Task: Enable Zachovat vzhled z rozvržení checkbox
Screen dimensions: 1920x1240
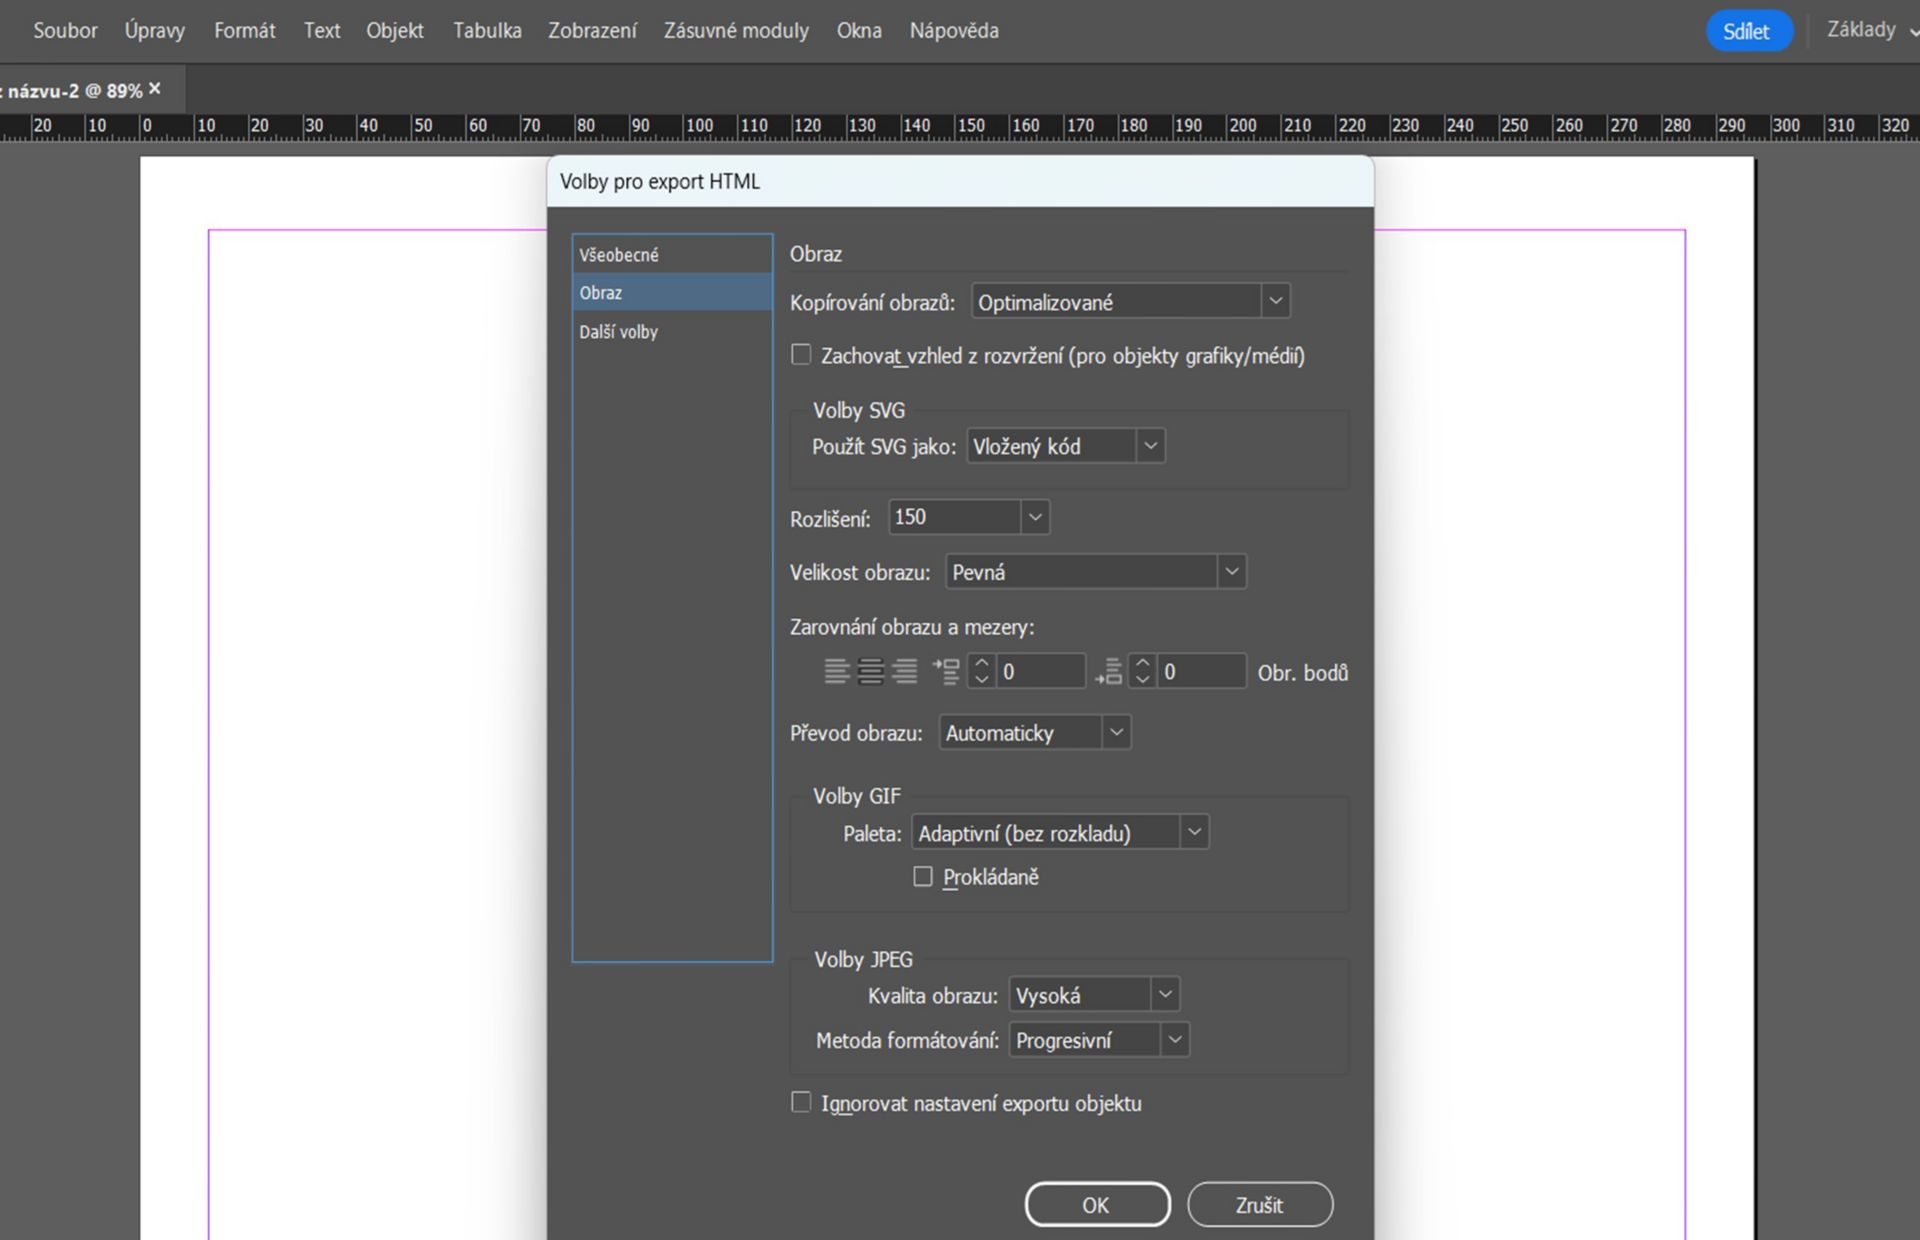Action: [x=801, y=355]
